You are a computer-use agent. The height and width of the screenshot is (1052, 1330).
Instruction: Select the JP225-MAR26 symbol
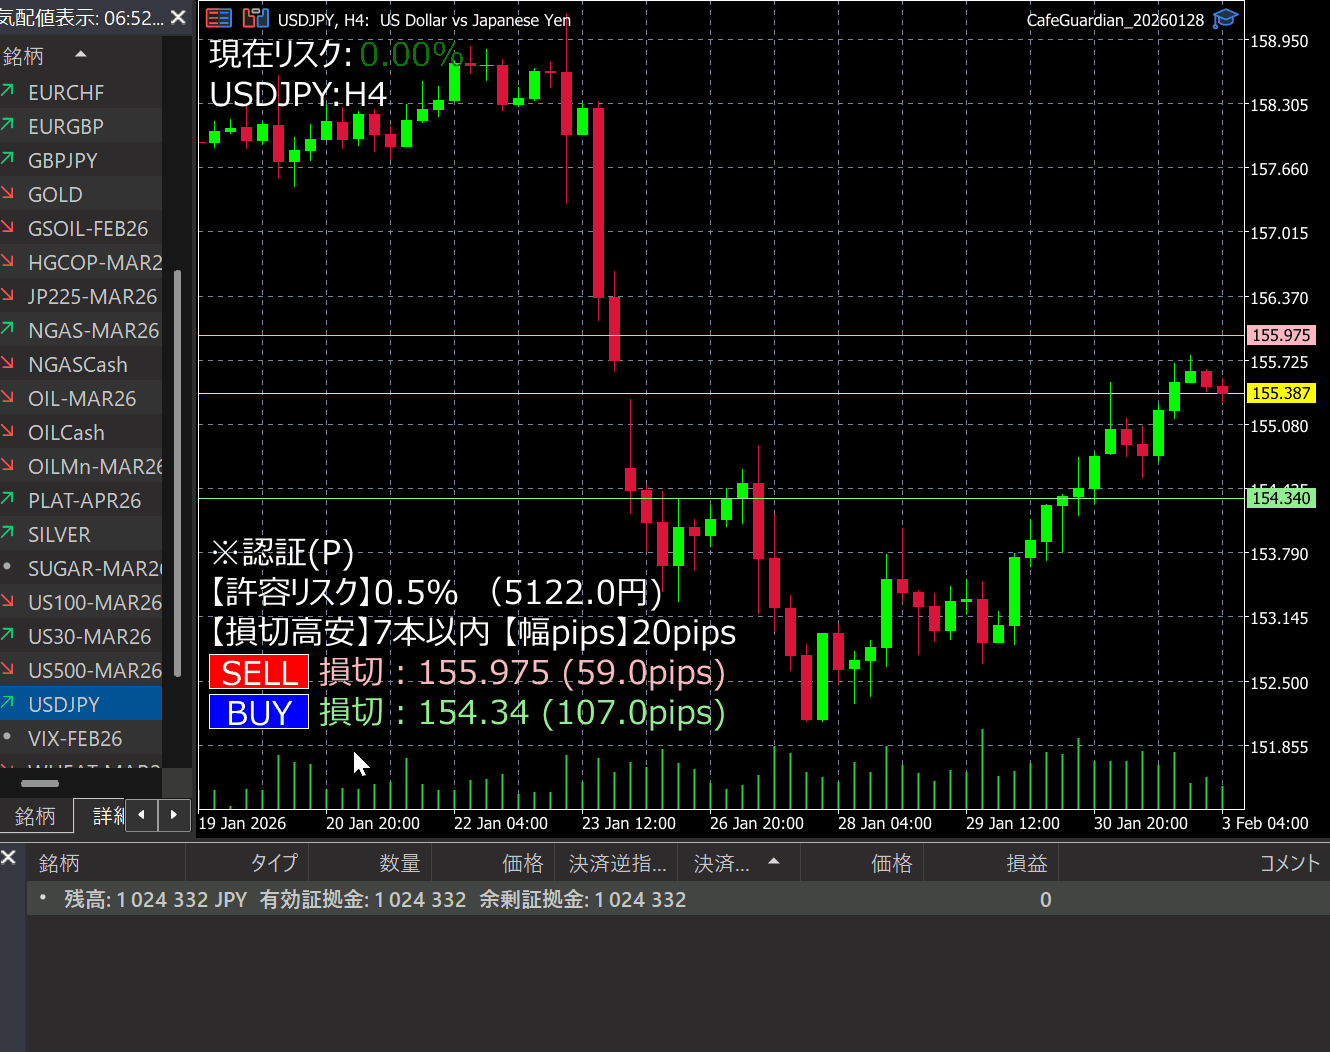(92, 297)
